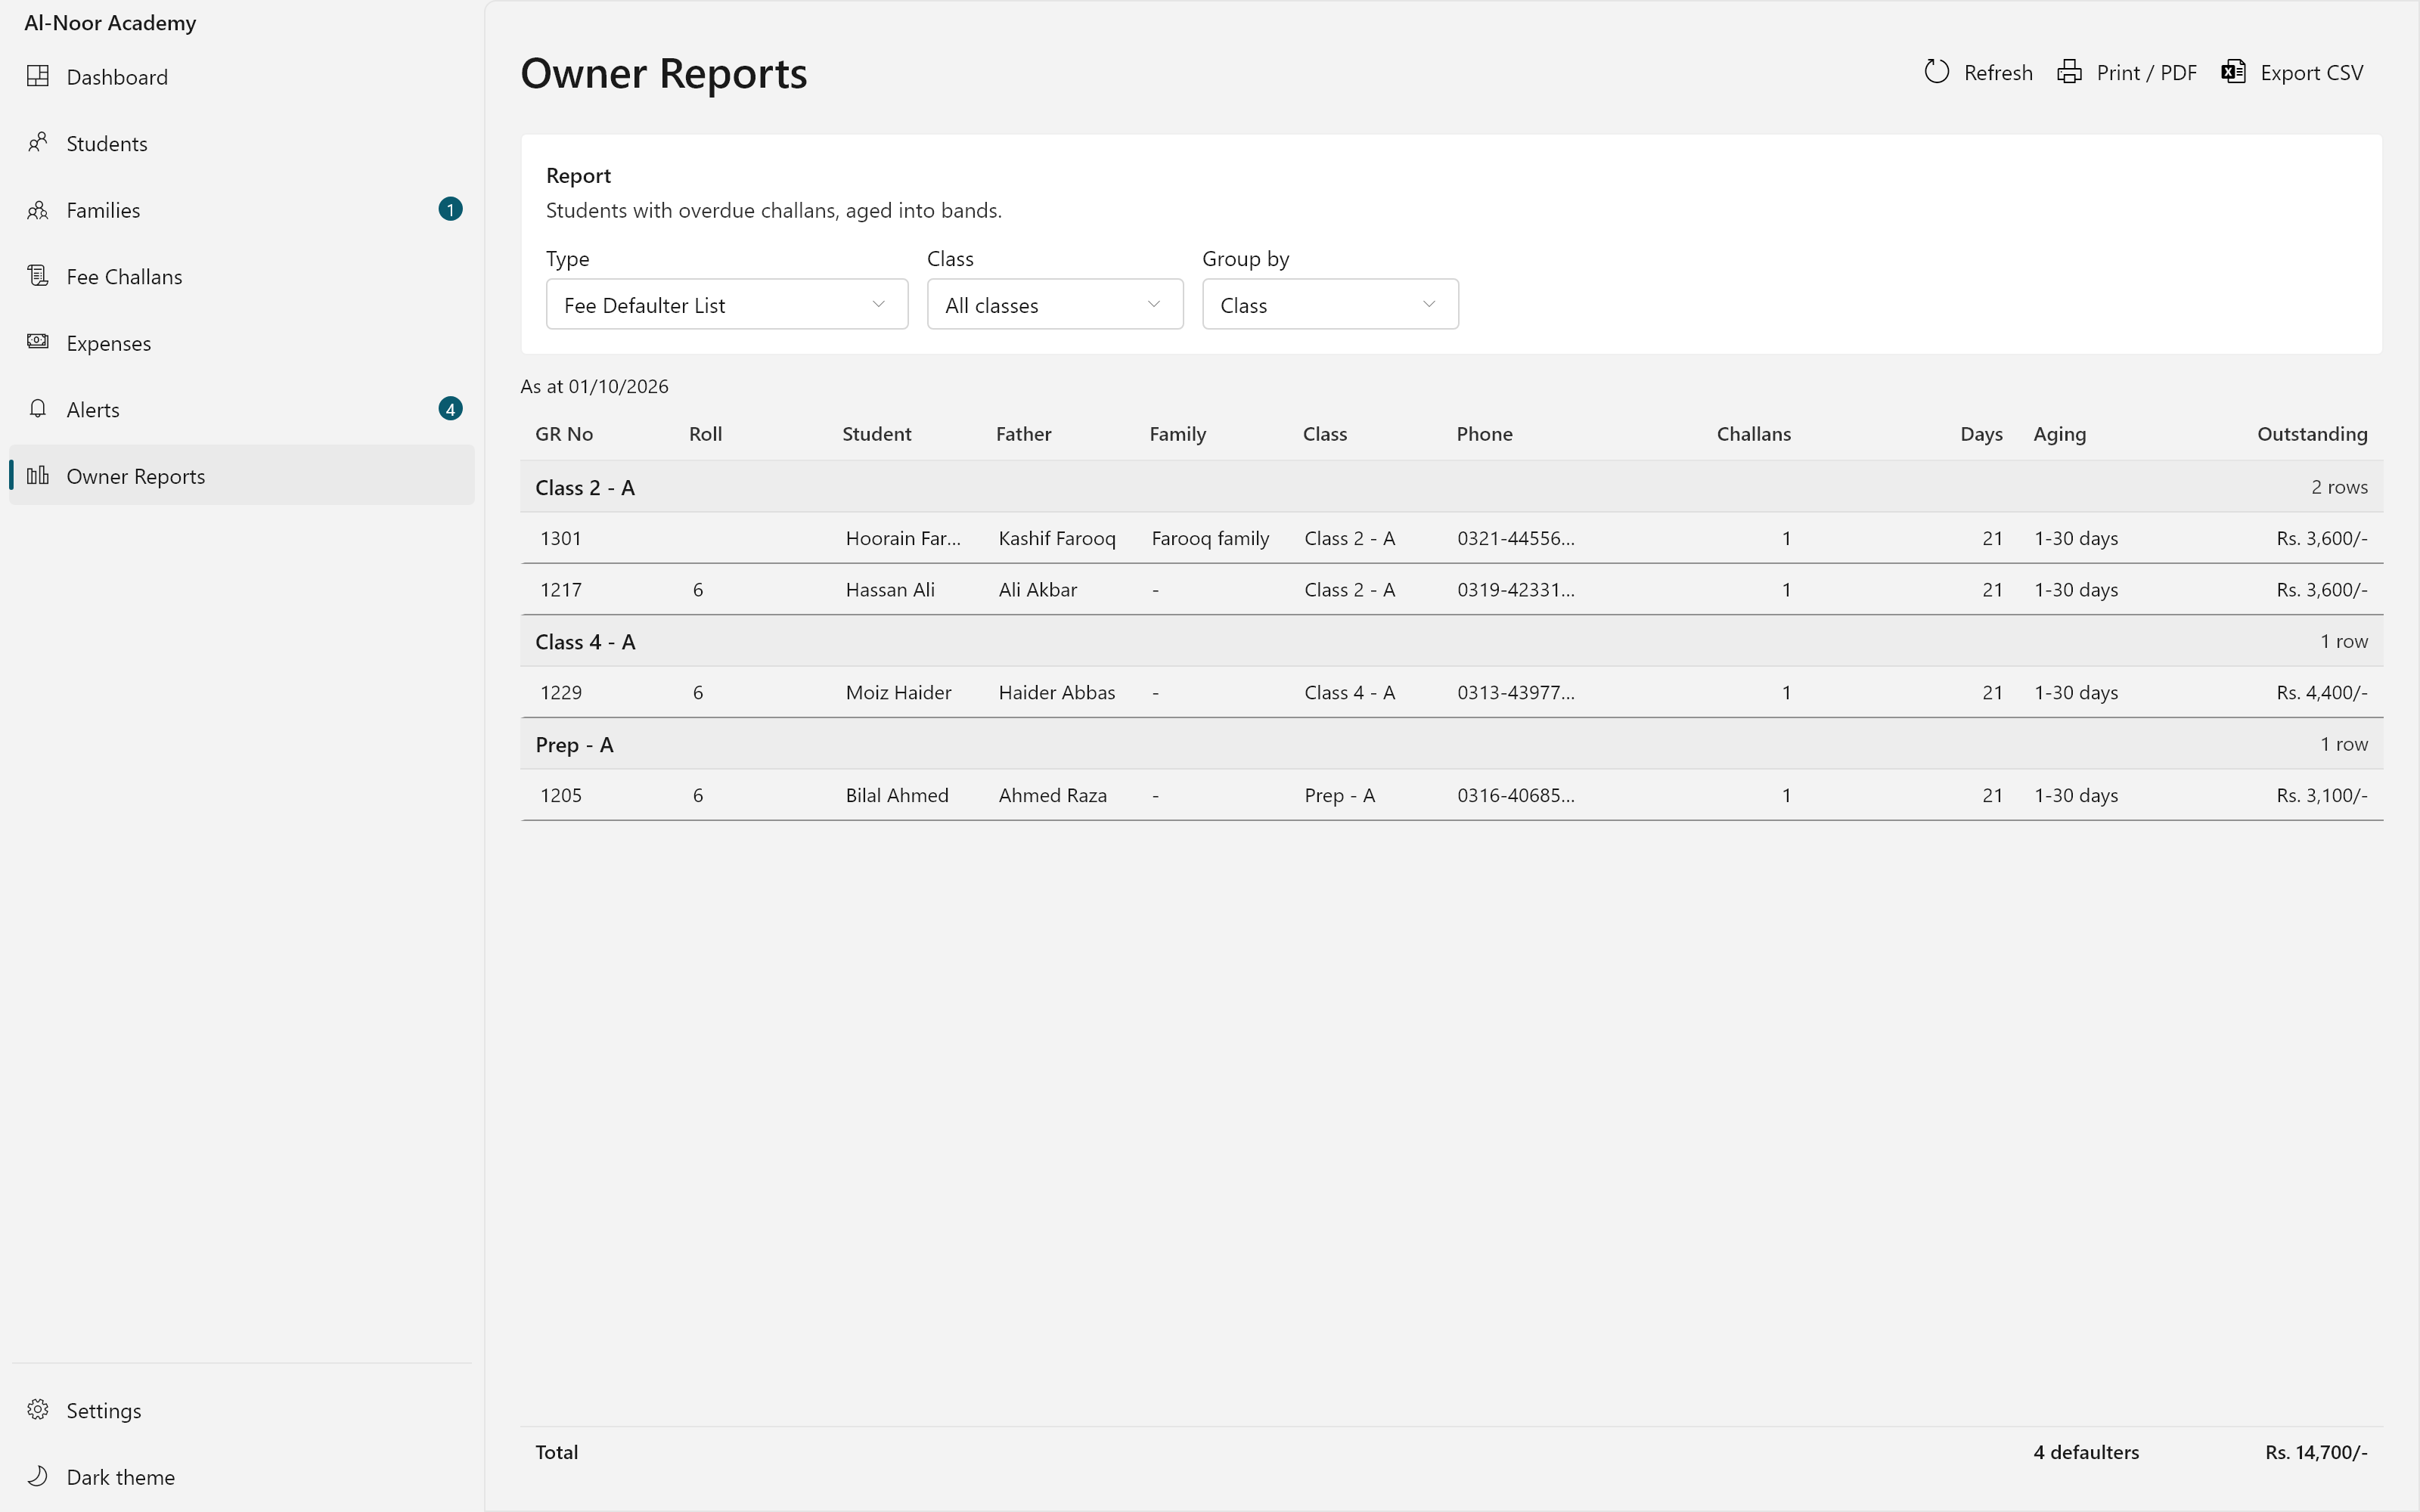Click the Export CSV button label
This screenshot has width=2420, height=1512.
click(2311, 73)
